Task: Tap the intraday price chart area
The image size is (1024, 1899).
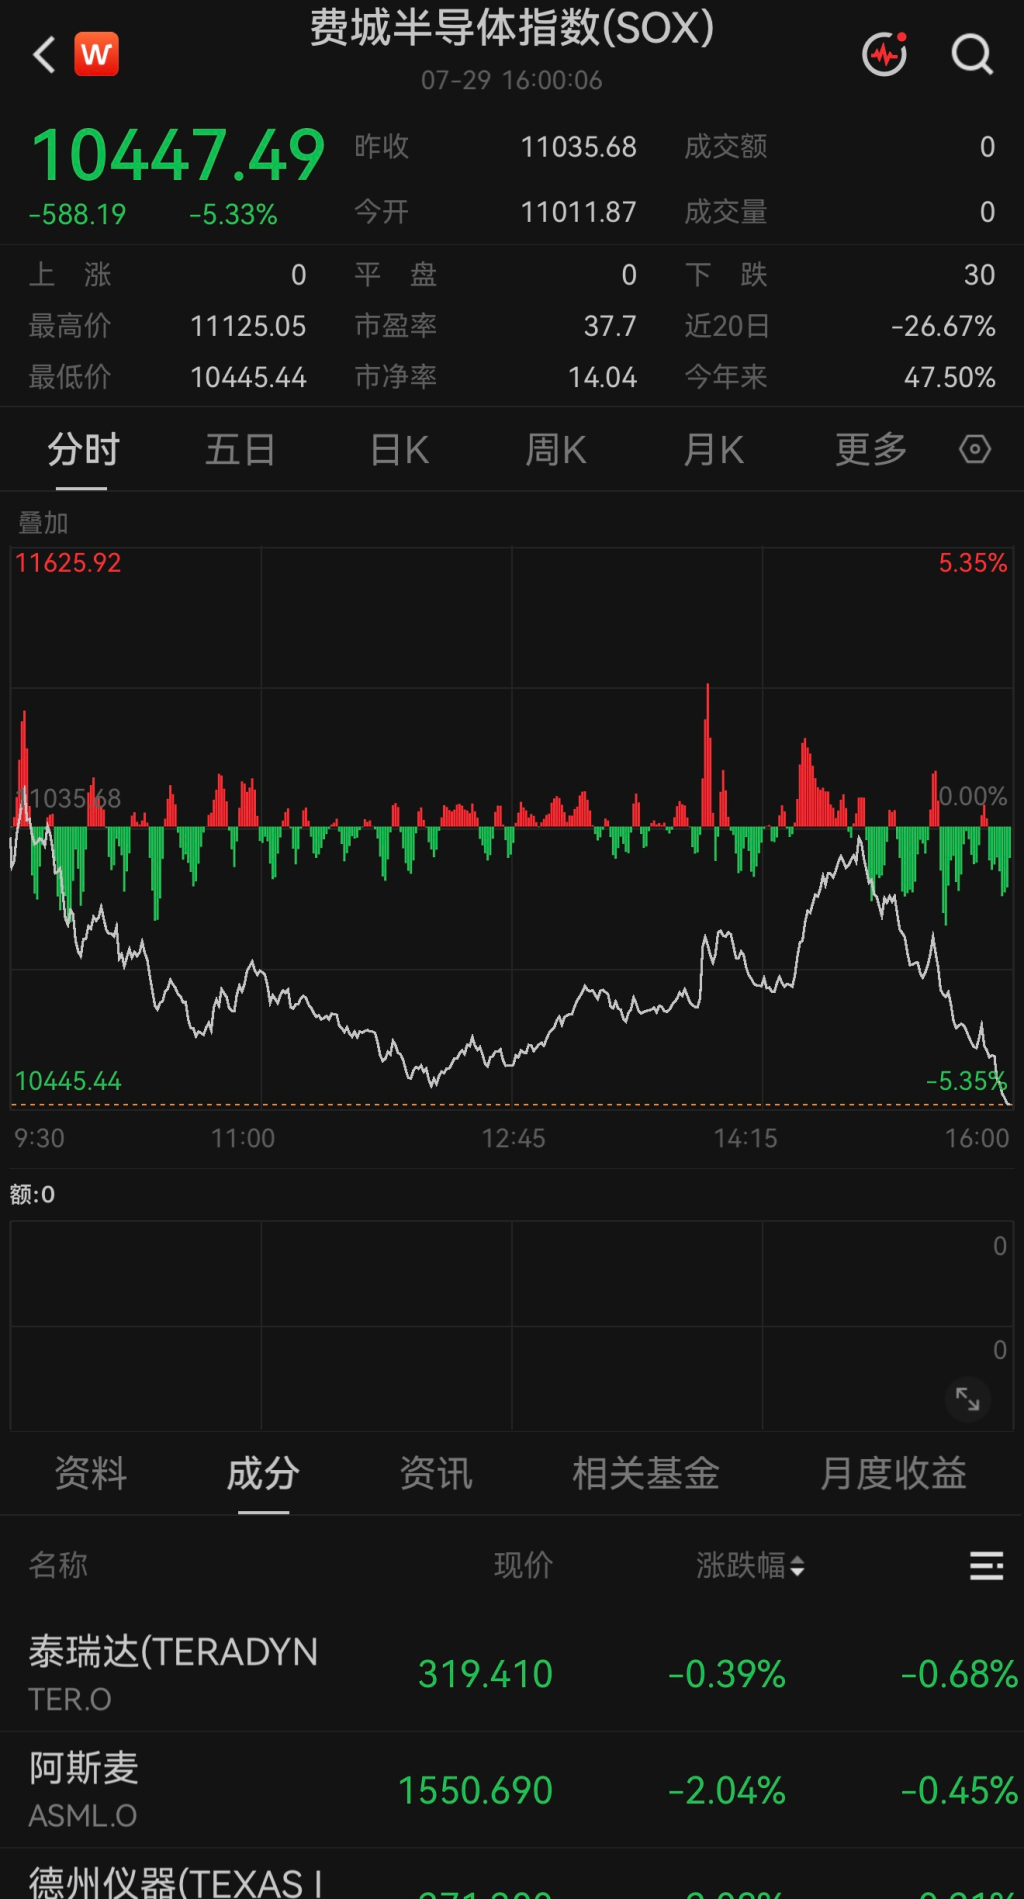Action: point(512,828)
